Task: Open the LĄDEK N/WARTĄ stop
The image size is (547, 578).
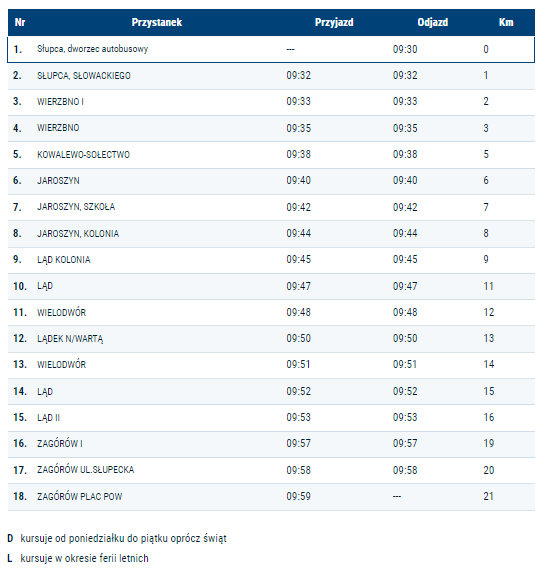Action: (70, 338)
